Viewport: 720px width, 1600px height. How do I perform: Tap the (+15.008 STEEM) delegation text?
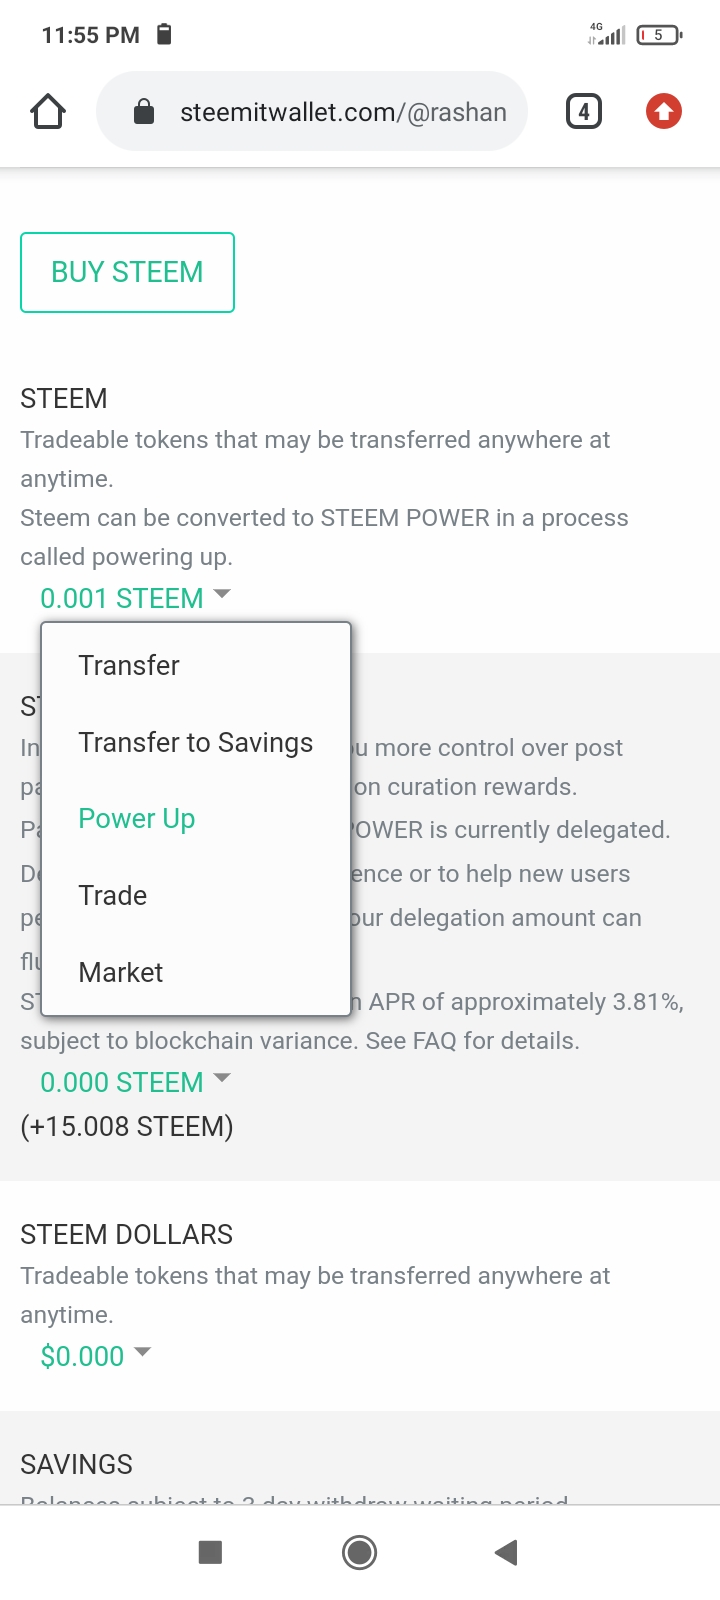tap(127, 1127)
